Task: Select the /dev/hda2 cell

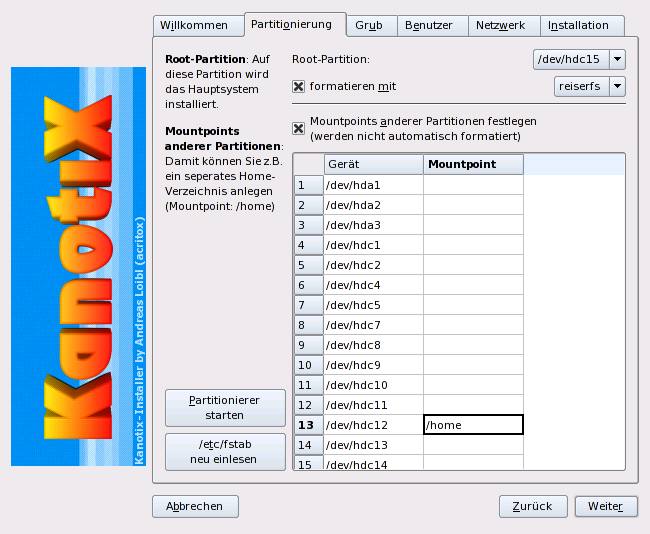Action: click(x=374, y=205)
